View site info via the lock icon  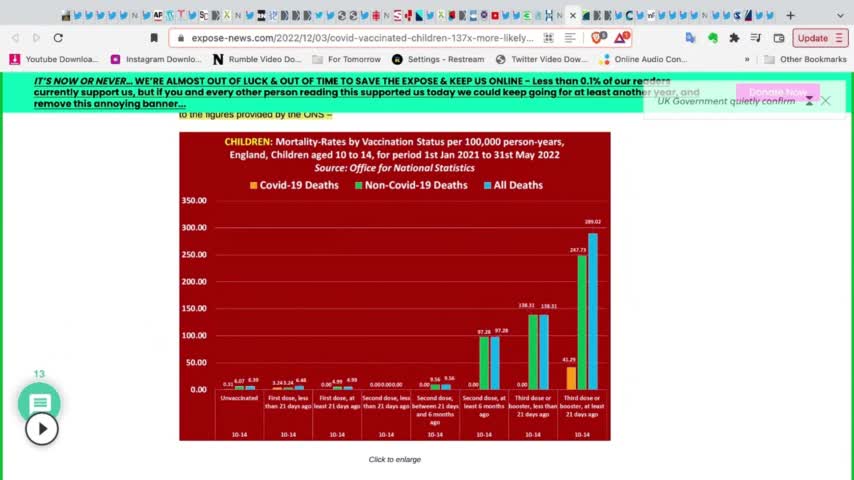(x=181, y=38)
